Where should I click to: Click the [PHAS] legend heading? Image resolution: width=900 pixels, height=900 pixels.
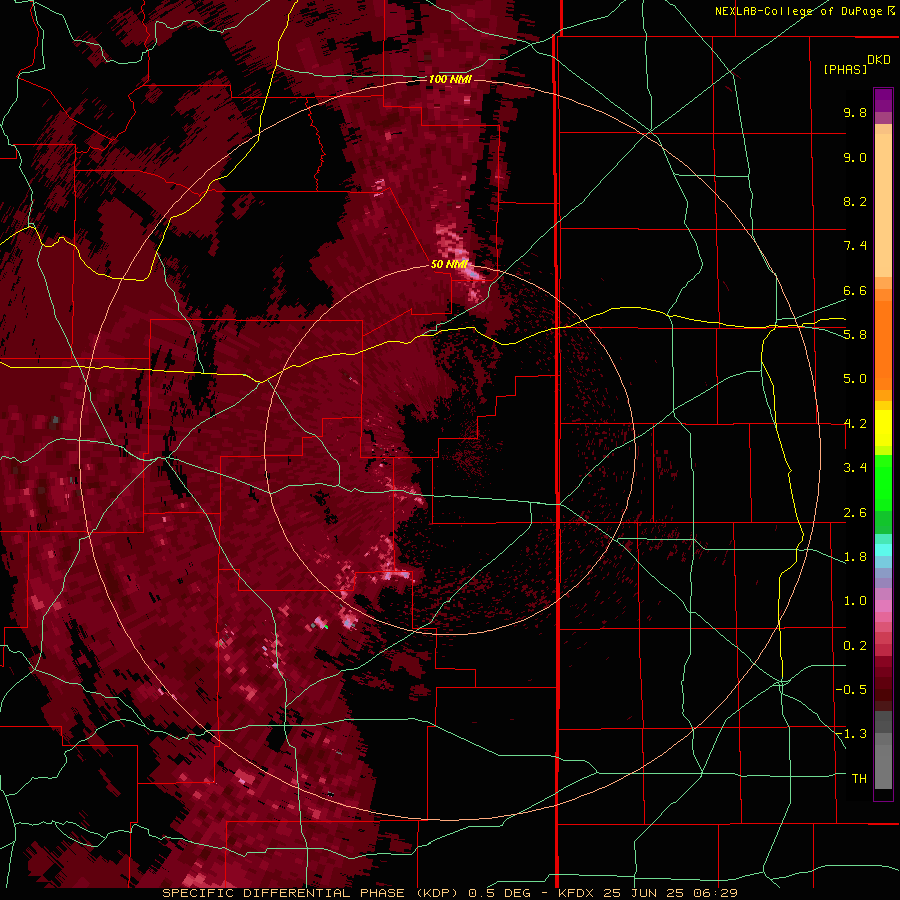[x=845, y=69]
